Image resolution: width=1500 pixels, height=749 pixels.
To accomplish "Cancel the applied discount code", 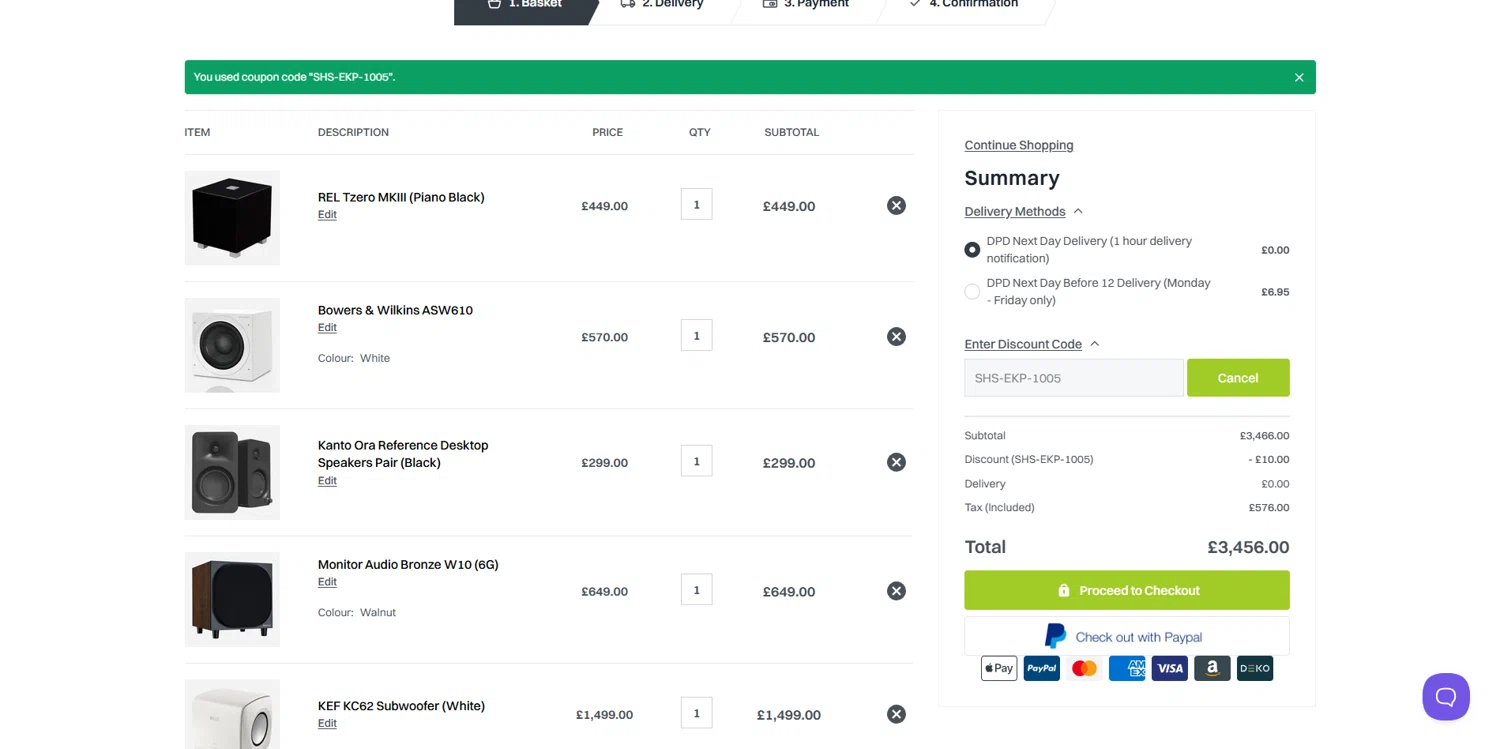I will point(1238,378).
